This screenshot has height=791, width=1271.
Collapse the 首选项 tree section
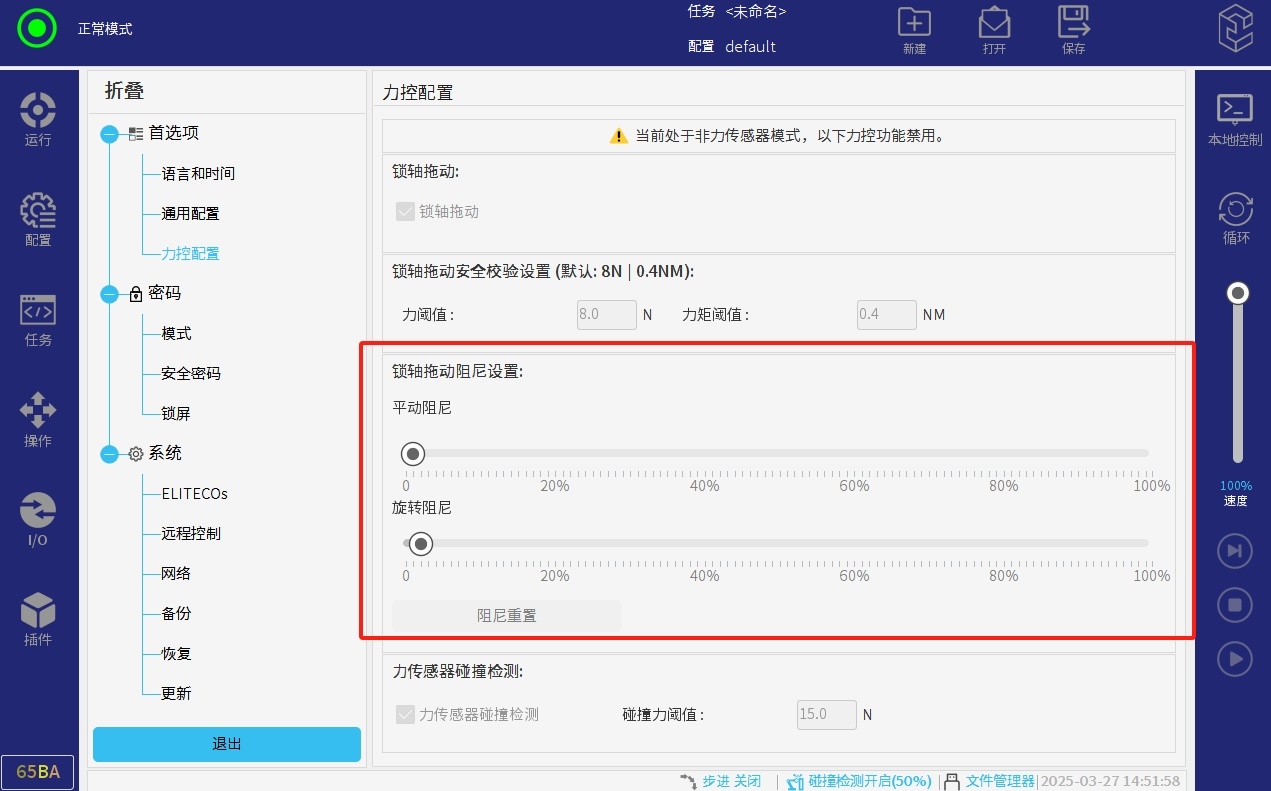point(109,134)
